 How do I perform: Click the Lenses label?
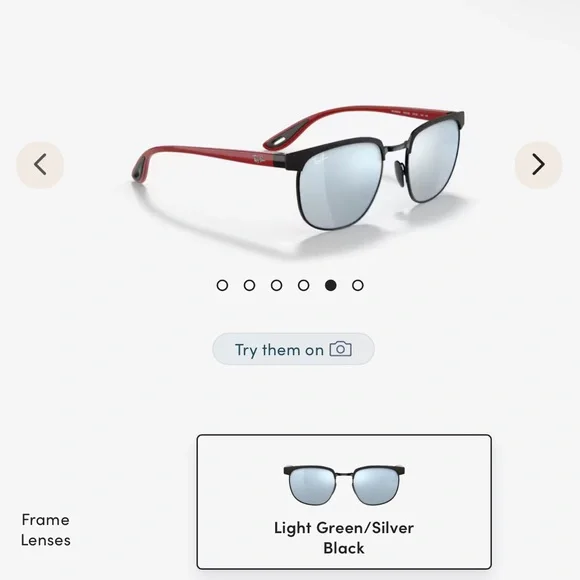click(45, 540)
